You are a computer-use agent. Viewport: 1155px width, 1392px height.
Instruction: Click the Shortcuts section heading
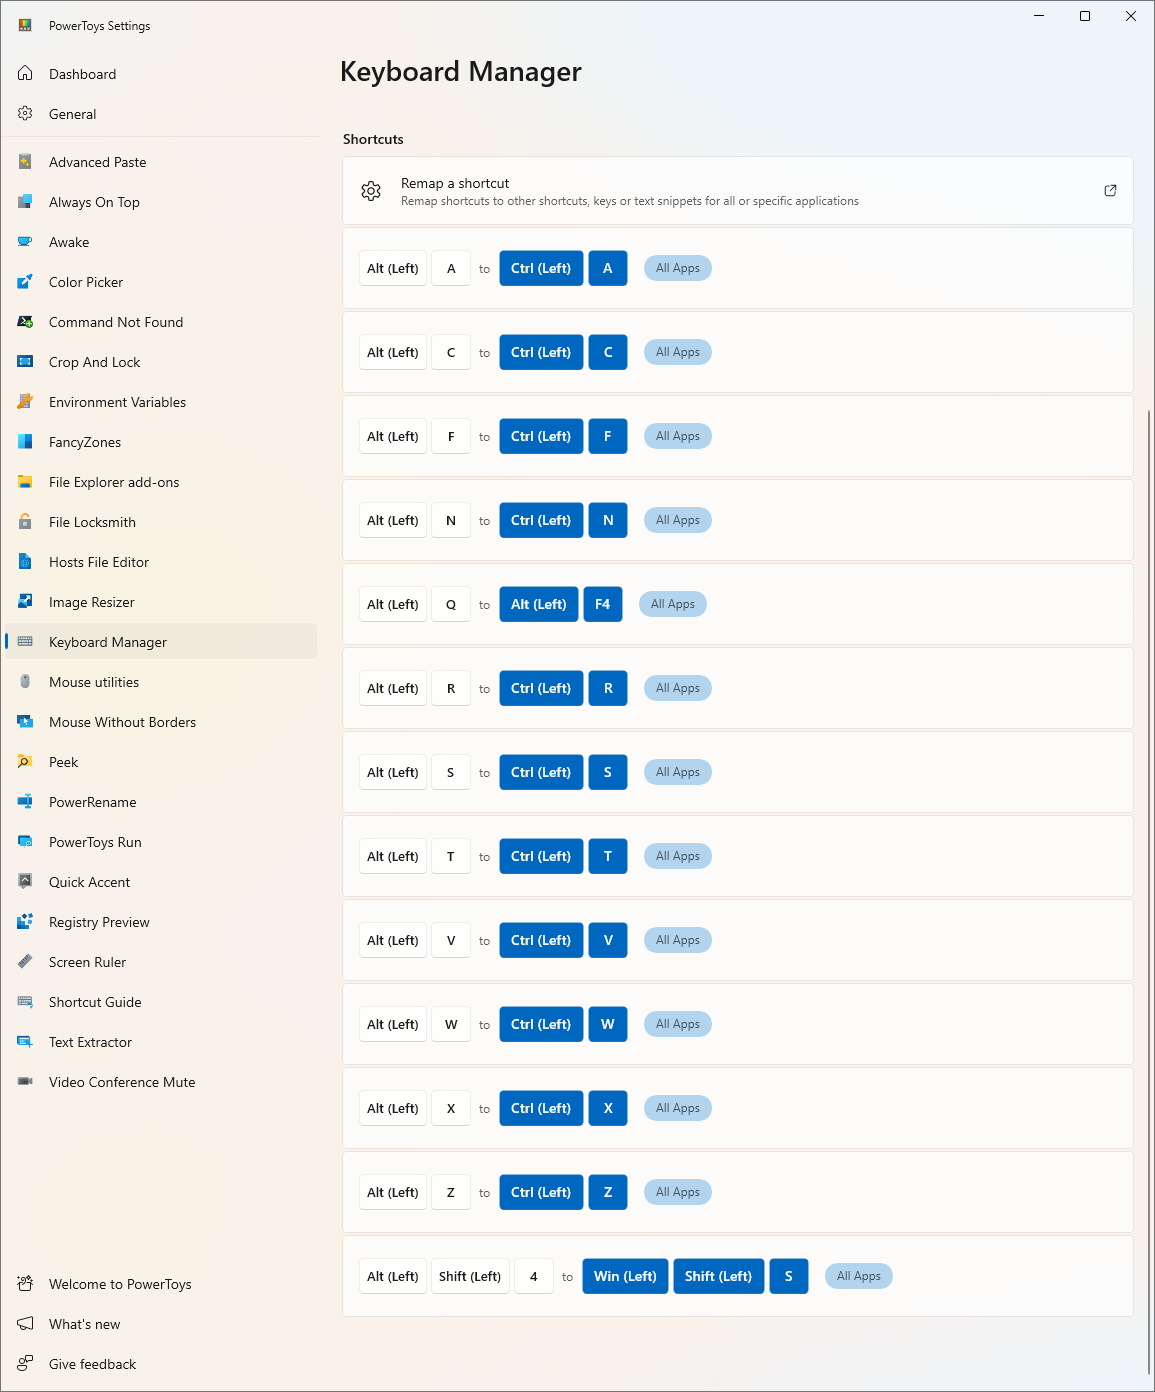point(373,139)
